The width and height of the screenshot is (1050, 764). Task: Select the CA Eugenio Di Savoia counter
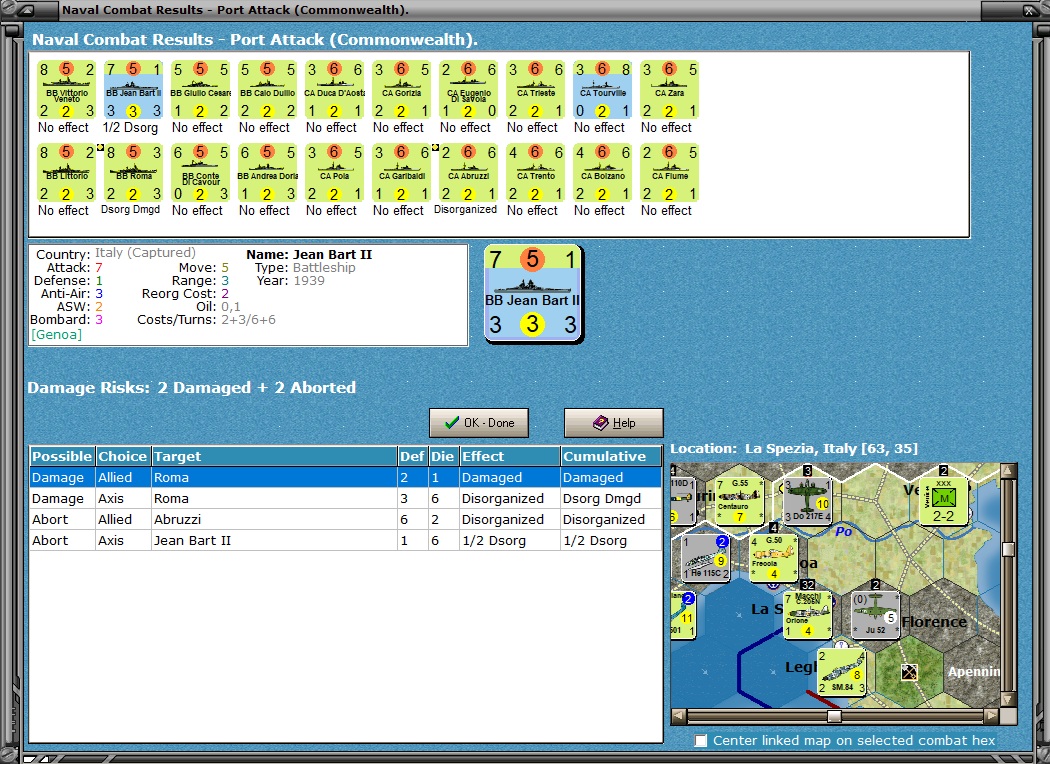point(468,90)
